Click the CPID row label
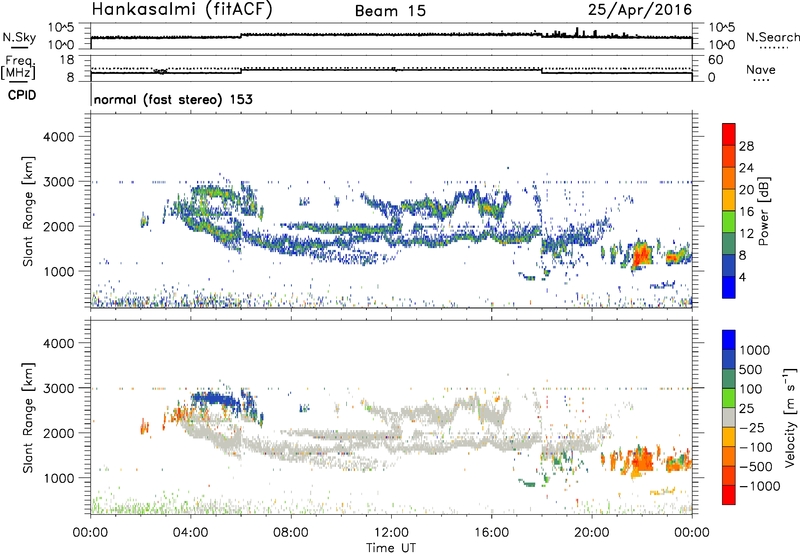 pyautogui.click(x=22, y=95)
